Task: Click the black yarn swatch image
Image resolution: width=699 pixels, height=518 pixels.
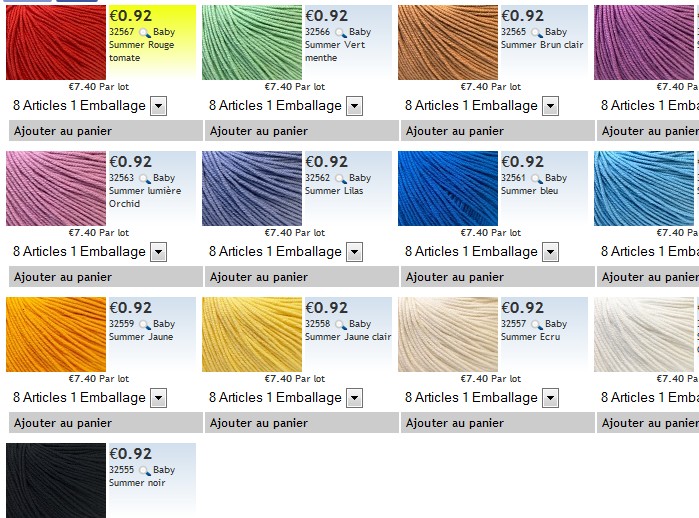Action: (x=56, y=481)
